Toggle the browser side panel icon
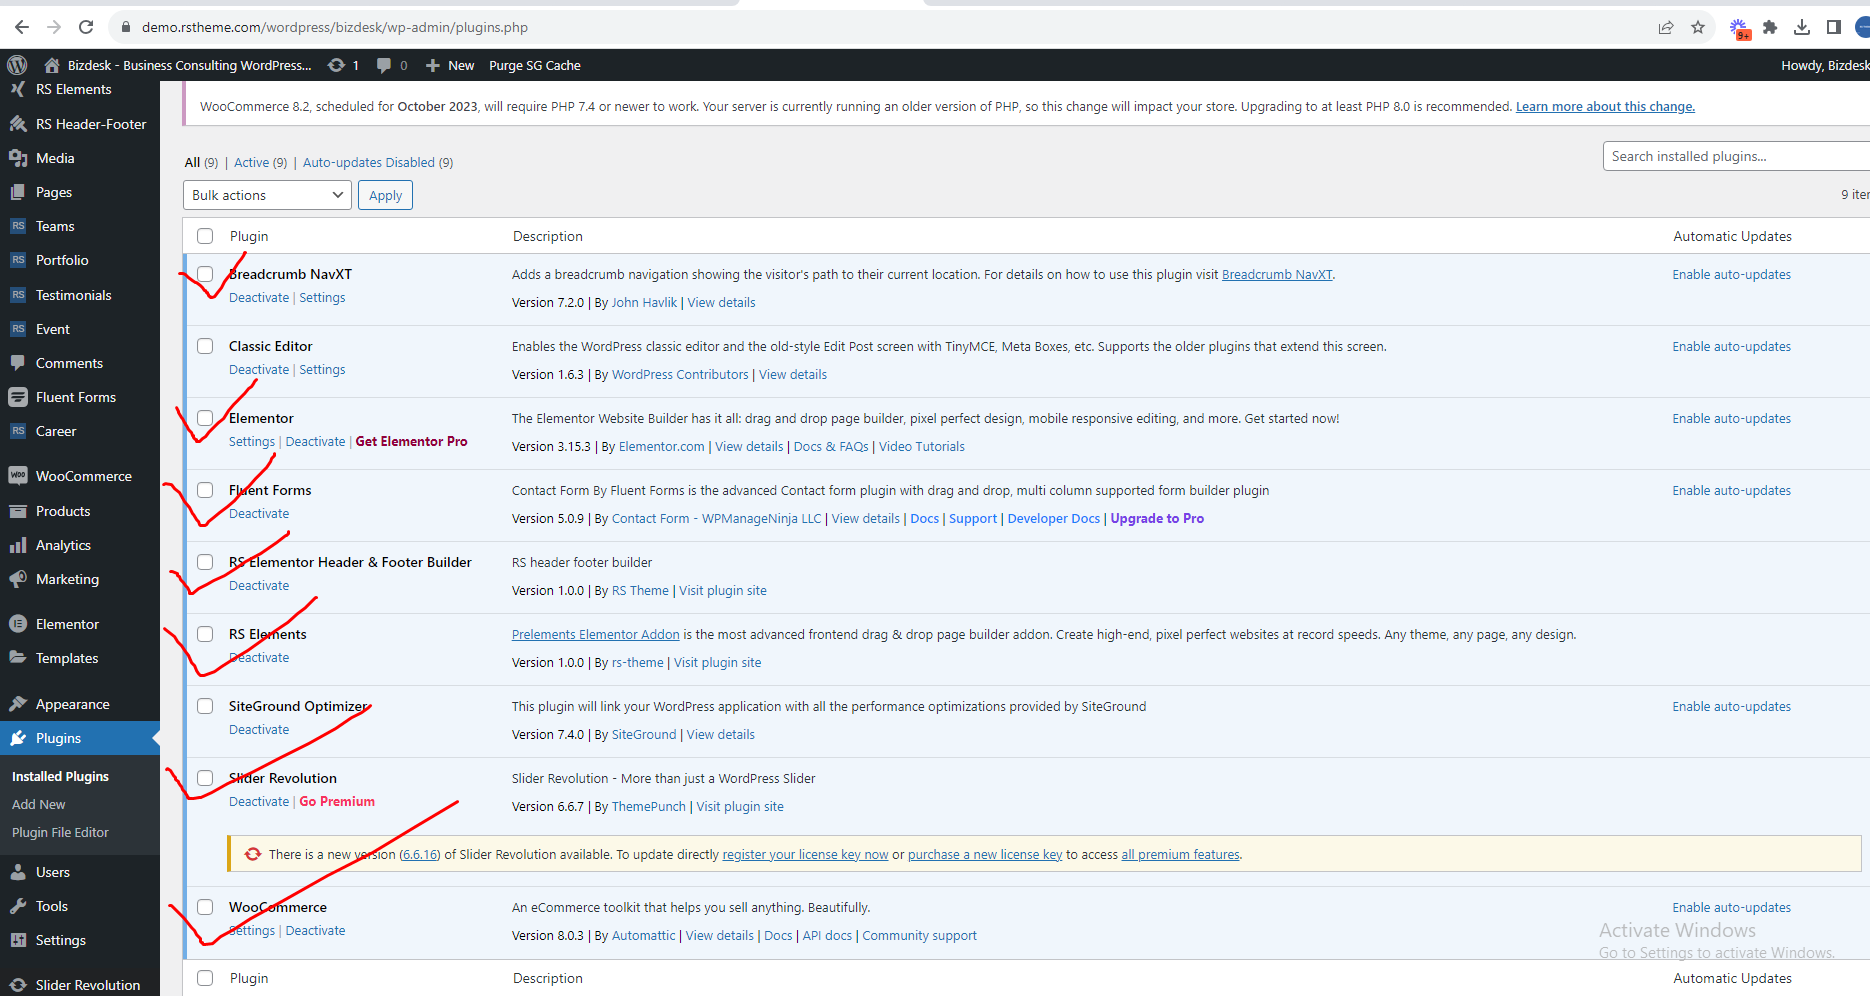The width and height of the screenshot is (1870, 996). (x=1834, y=27)
